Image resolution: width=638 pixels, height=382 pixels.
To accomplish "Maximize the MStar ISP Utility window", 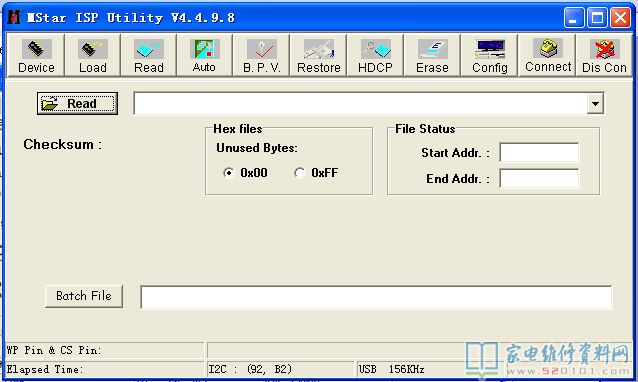I will tap(597, 18).
